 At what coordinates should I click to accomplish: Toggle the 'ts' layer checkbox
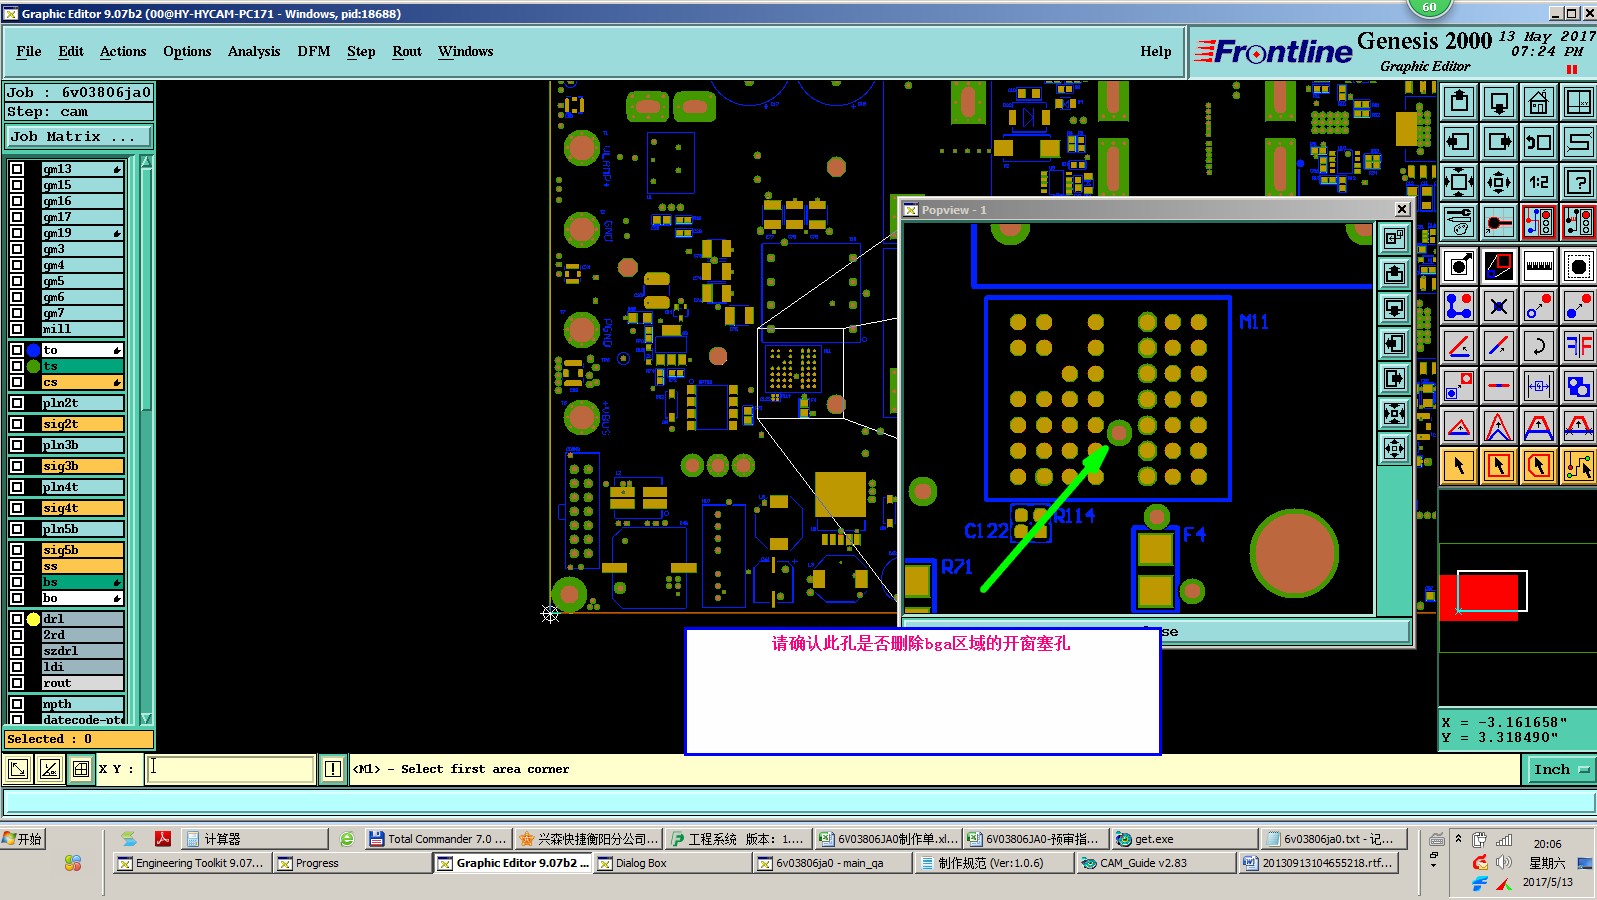17,366
